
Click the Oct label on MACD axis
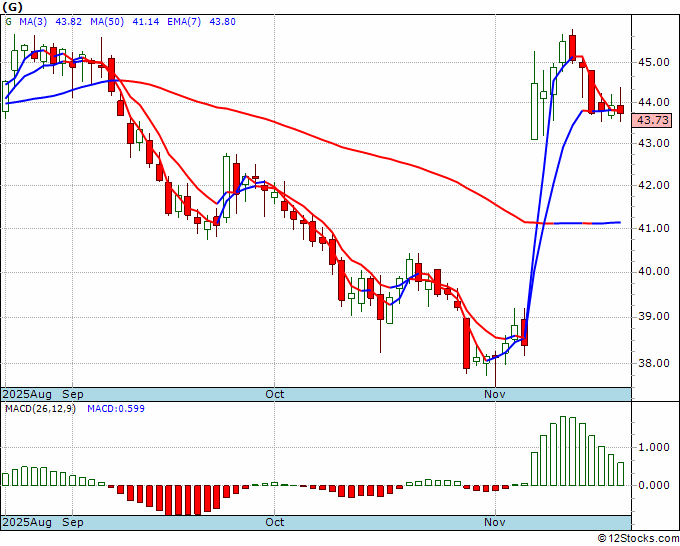(x=275, y=522)
